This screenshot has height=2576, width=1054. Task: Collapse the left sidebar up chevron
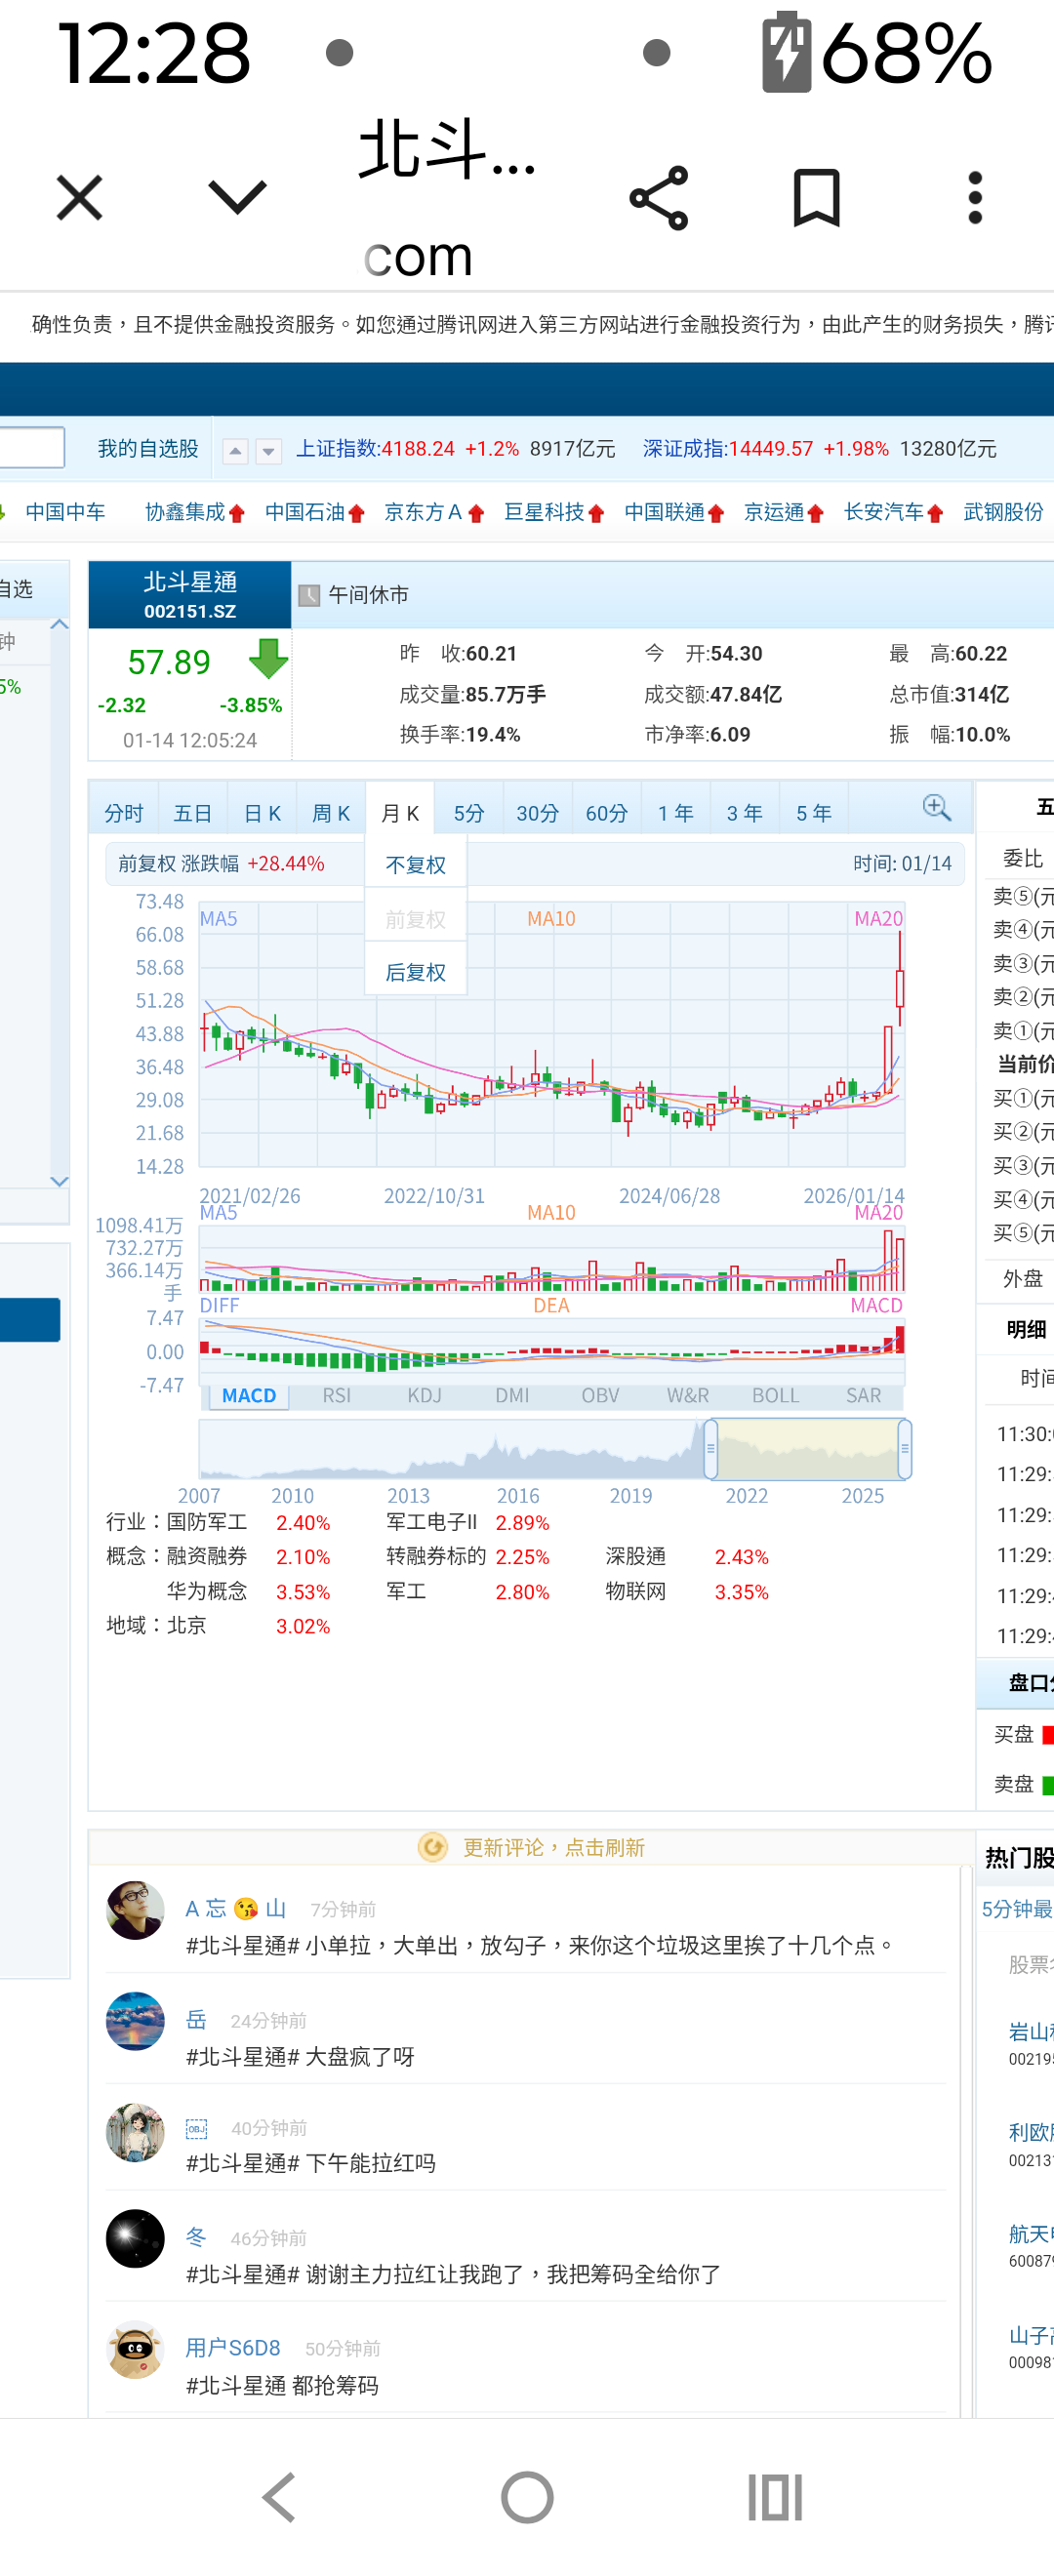[59, 624]
